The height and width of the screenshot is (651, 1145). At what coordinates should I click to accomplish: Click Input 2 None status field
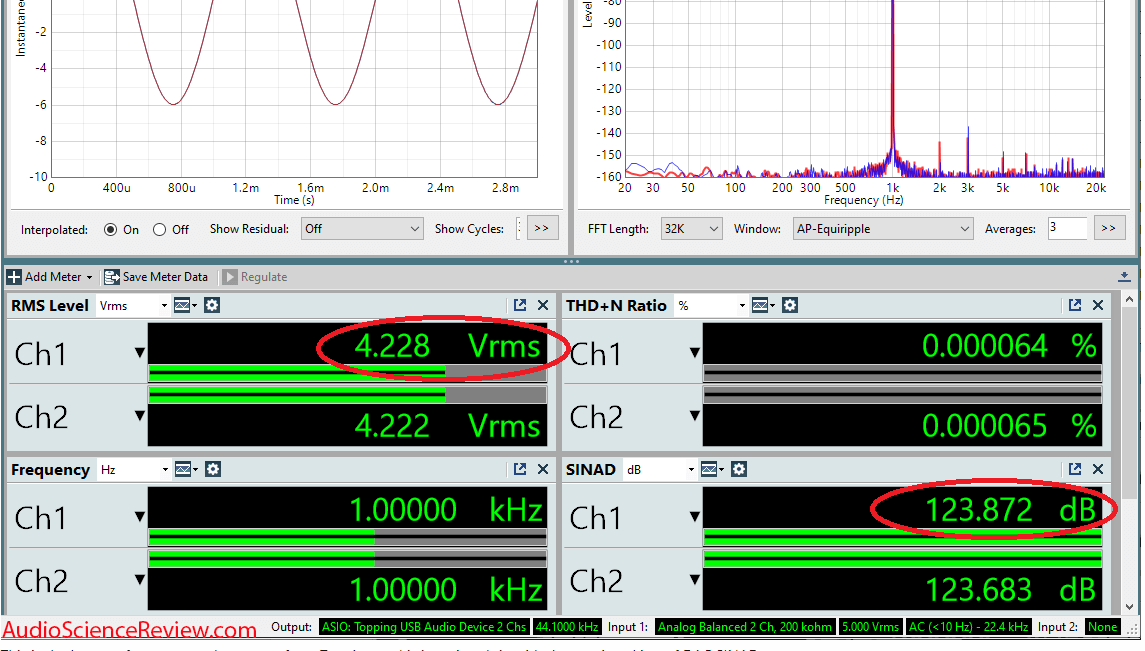(x=1102, y=627)
